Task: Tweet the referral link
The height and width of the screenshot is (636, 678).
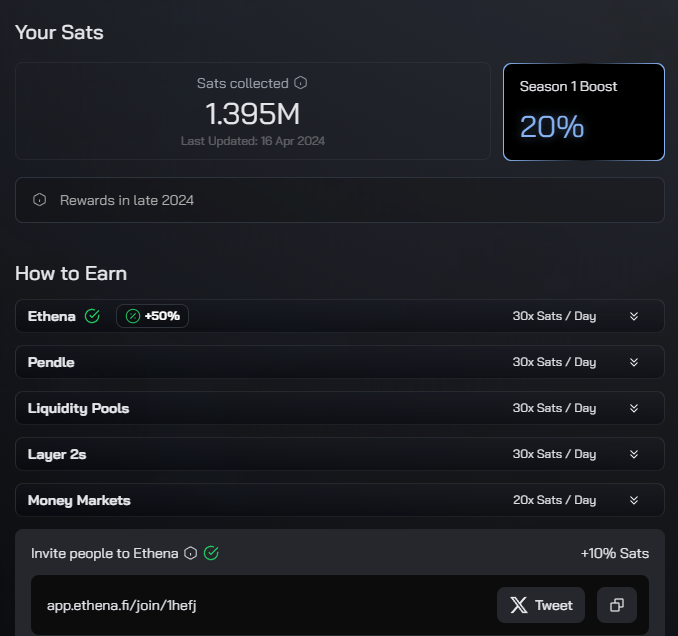Action: click(x=541, y=605)
